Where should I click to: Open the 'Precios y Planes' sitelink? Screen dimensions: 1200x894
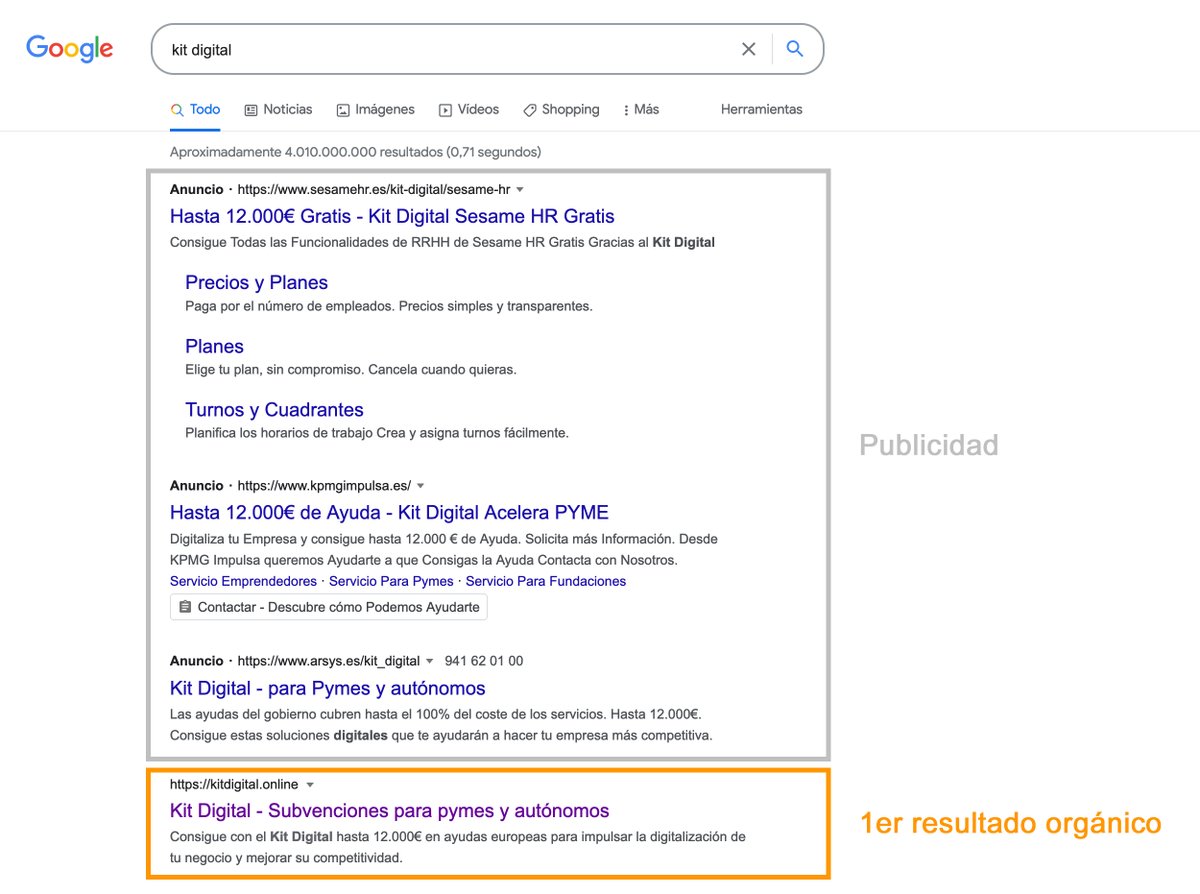(x=256, y=283)
